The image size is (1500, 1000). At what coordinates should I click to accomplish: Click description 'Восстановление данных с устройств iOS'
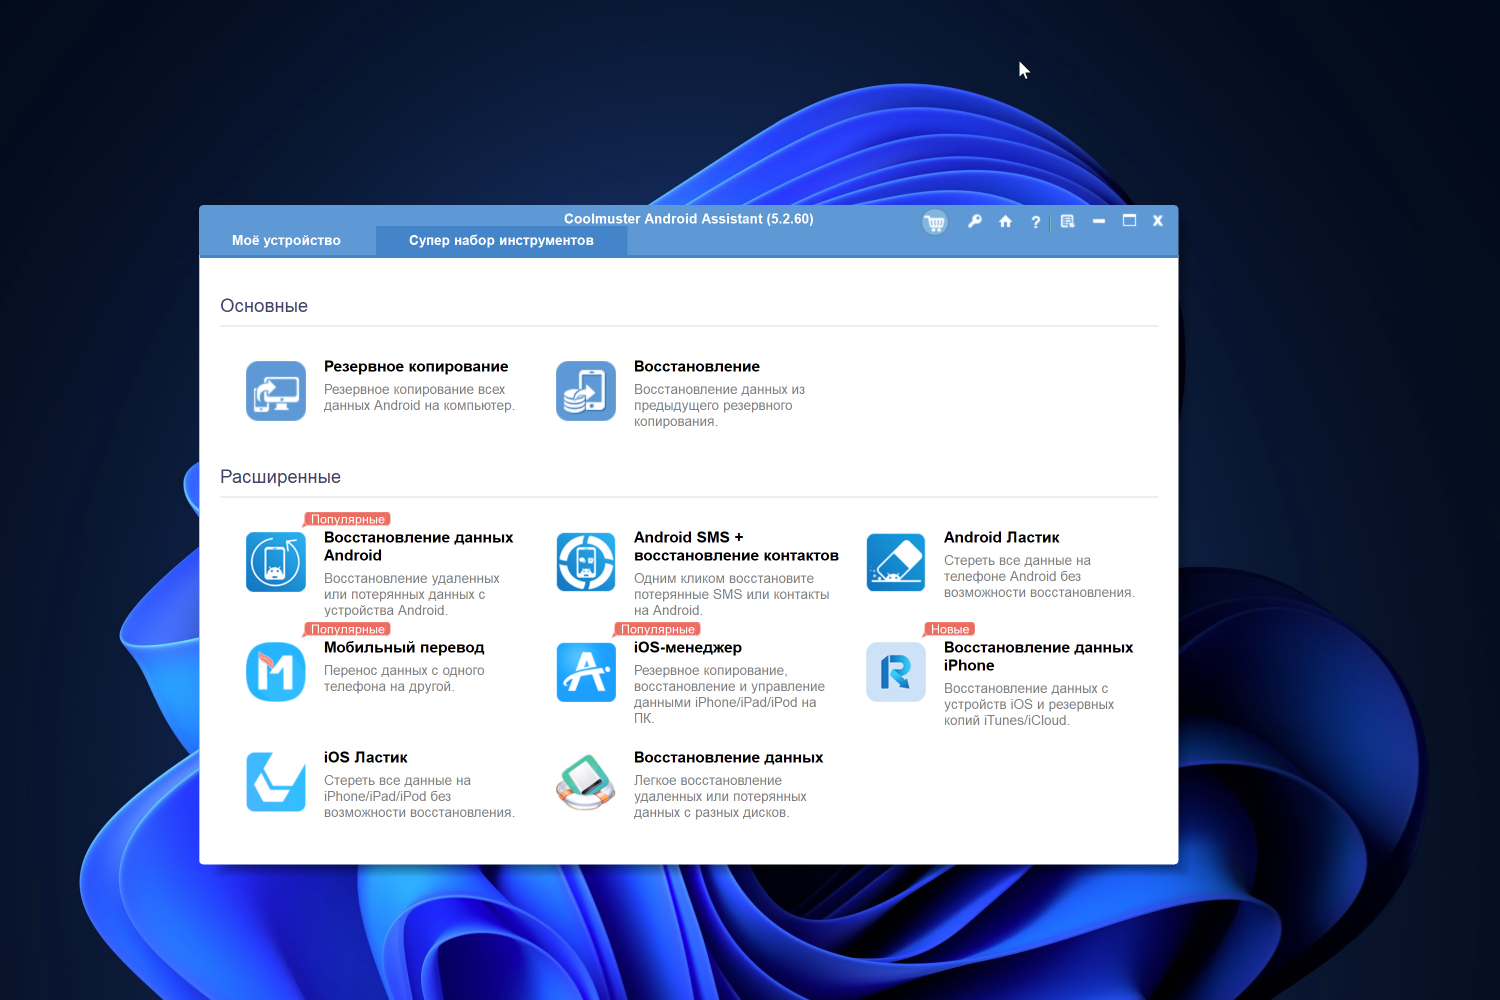coord(1029,704)
